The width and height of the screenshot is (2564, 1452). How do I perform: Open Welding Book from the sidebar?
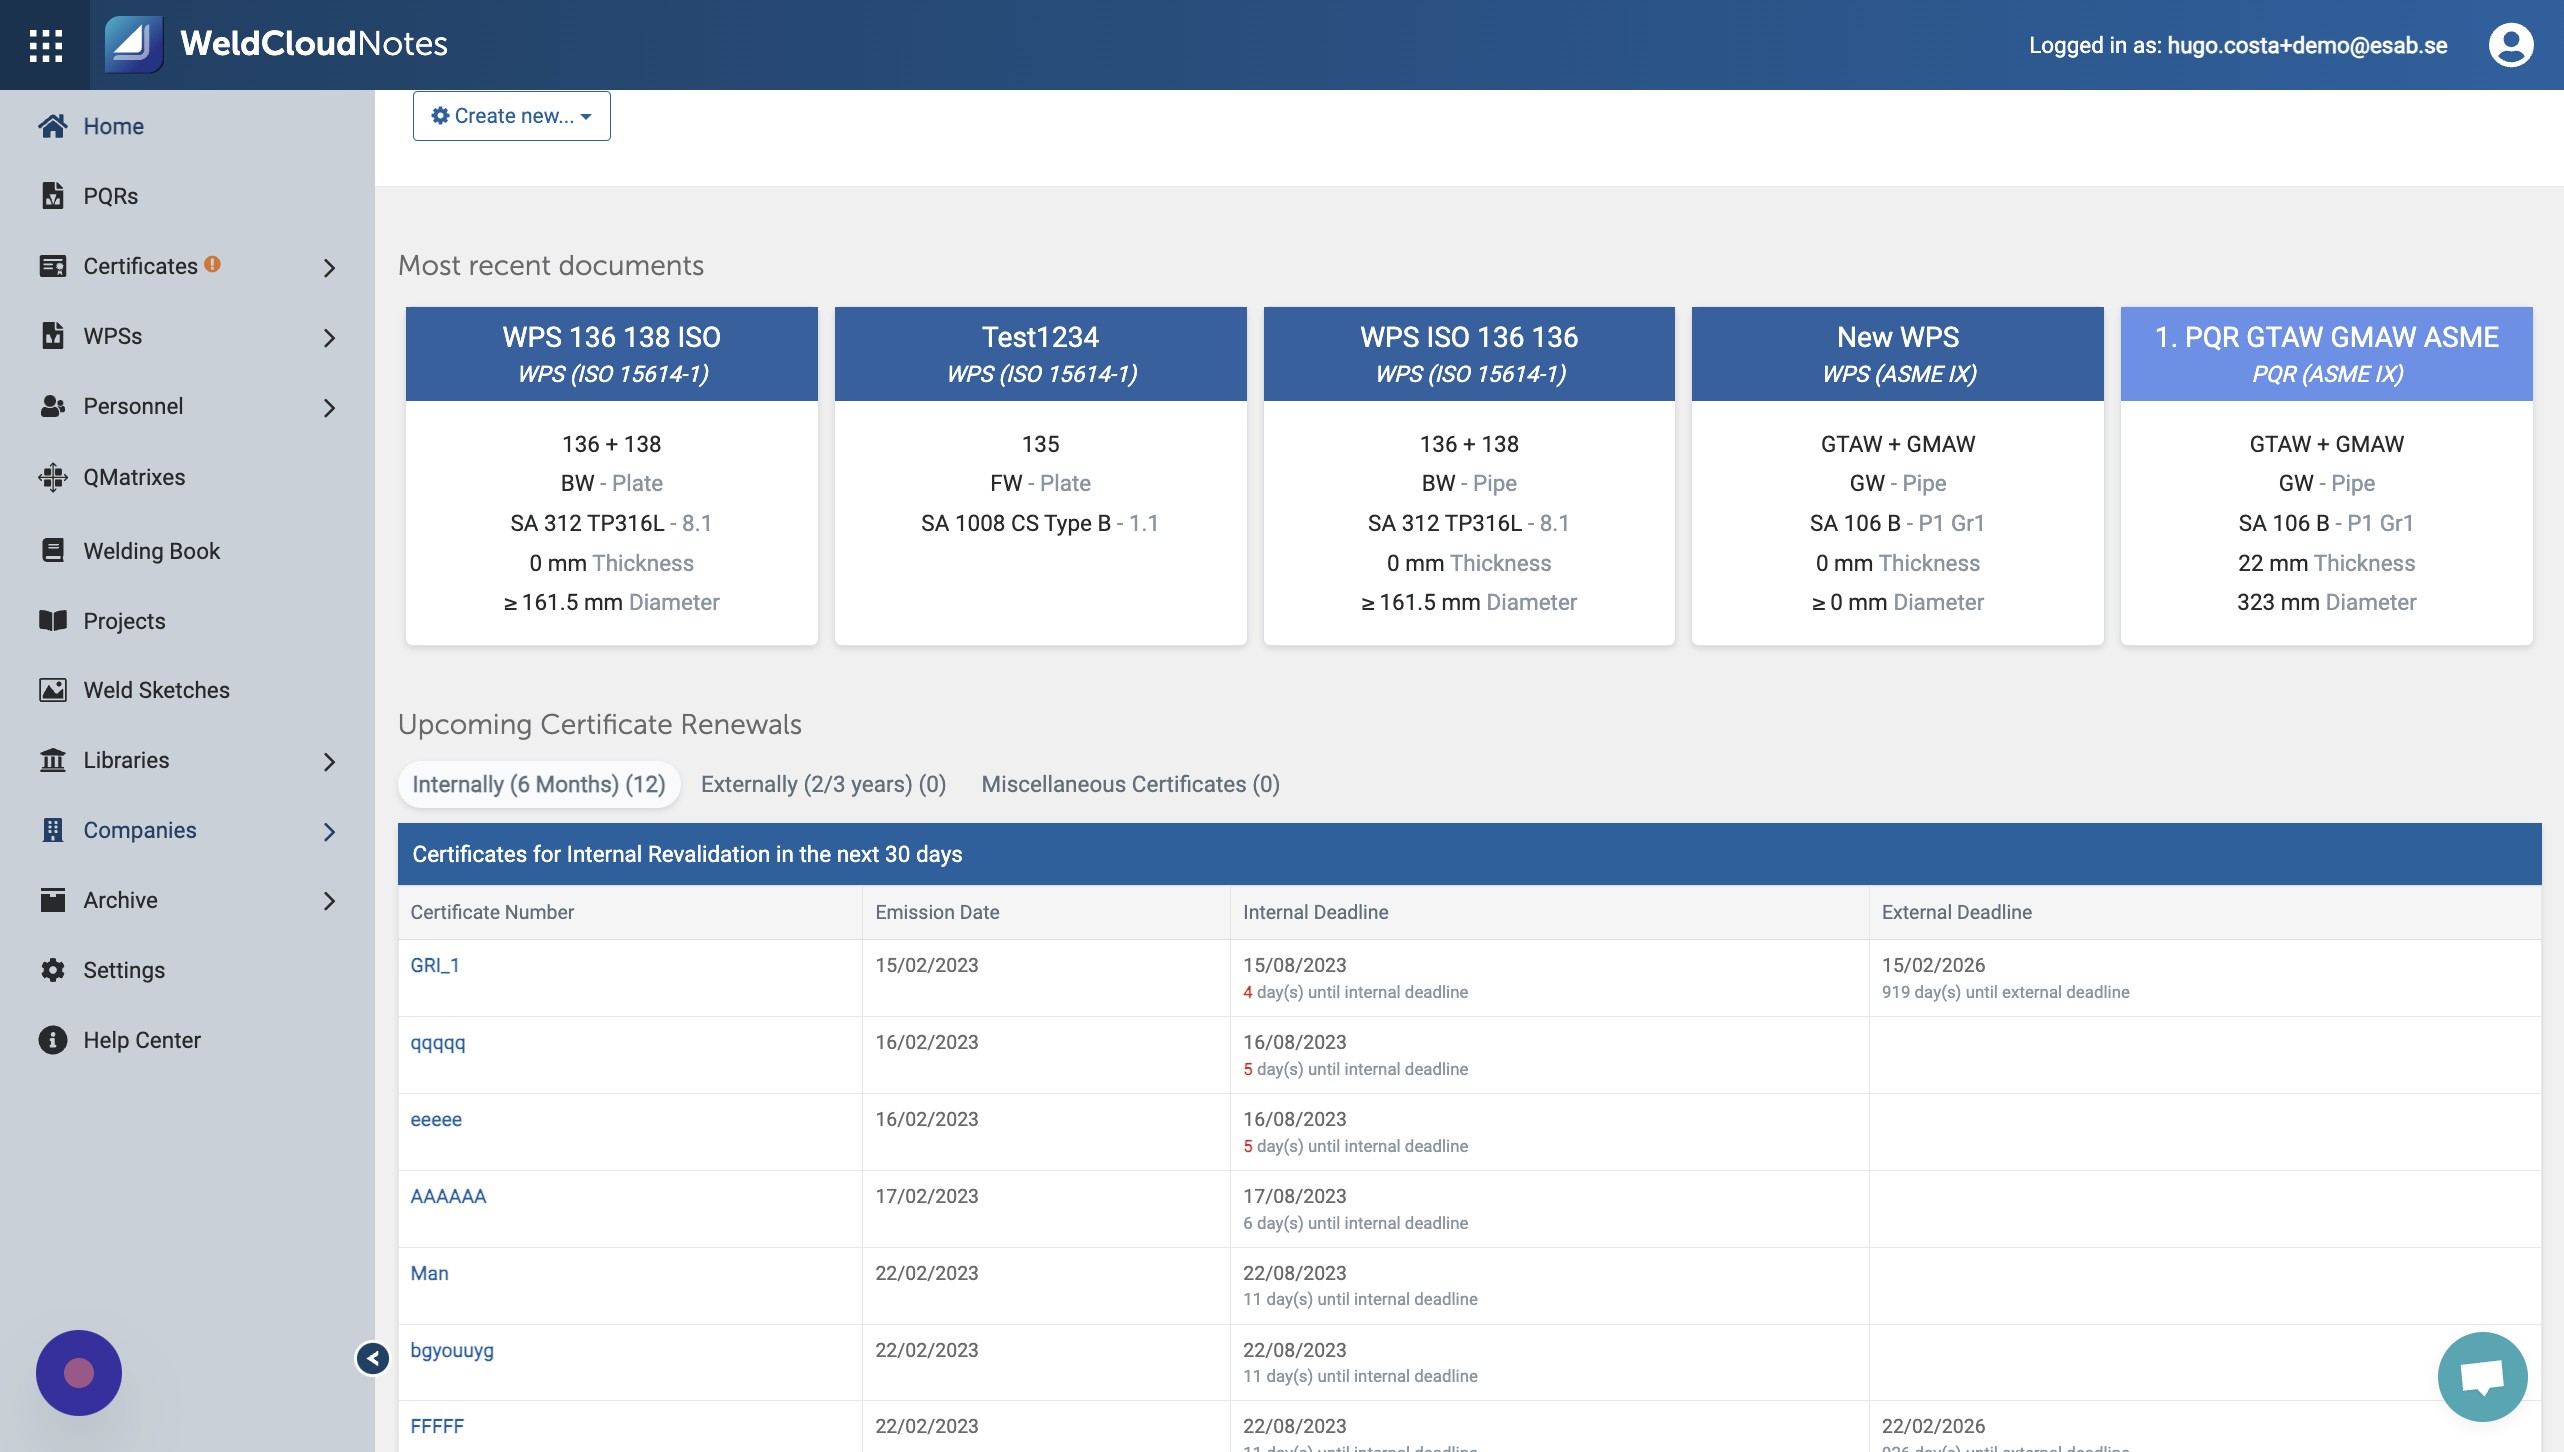point(151,551)
